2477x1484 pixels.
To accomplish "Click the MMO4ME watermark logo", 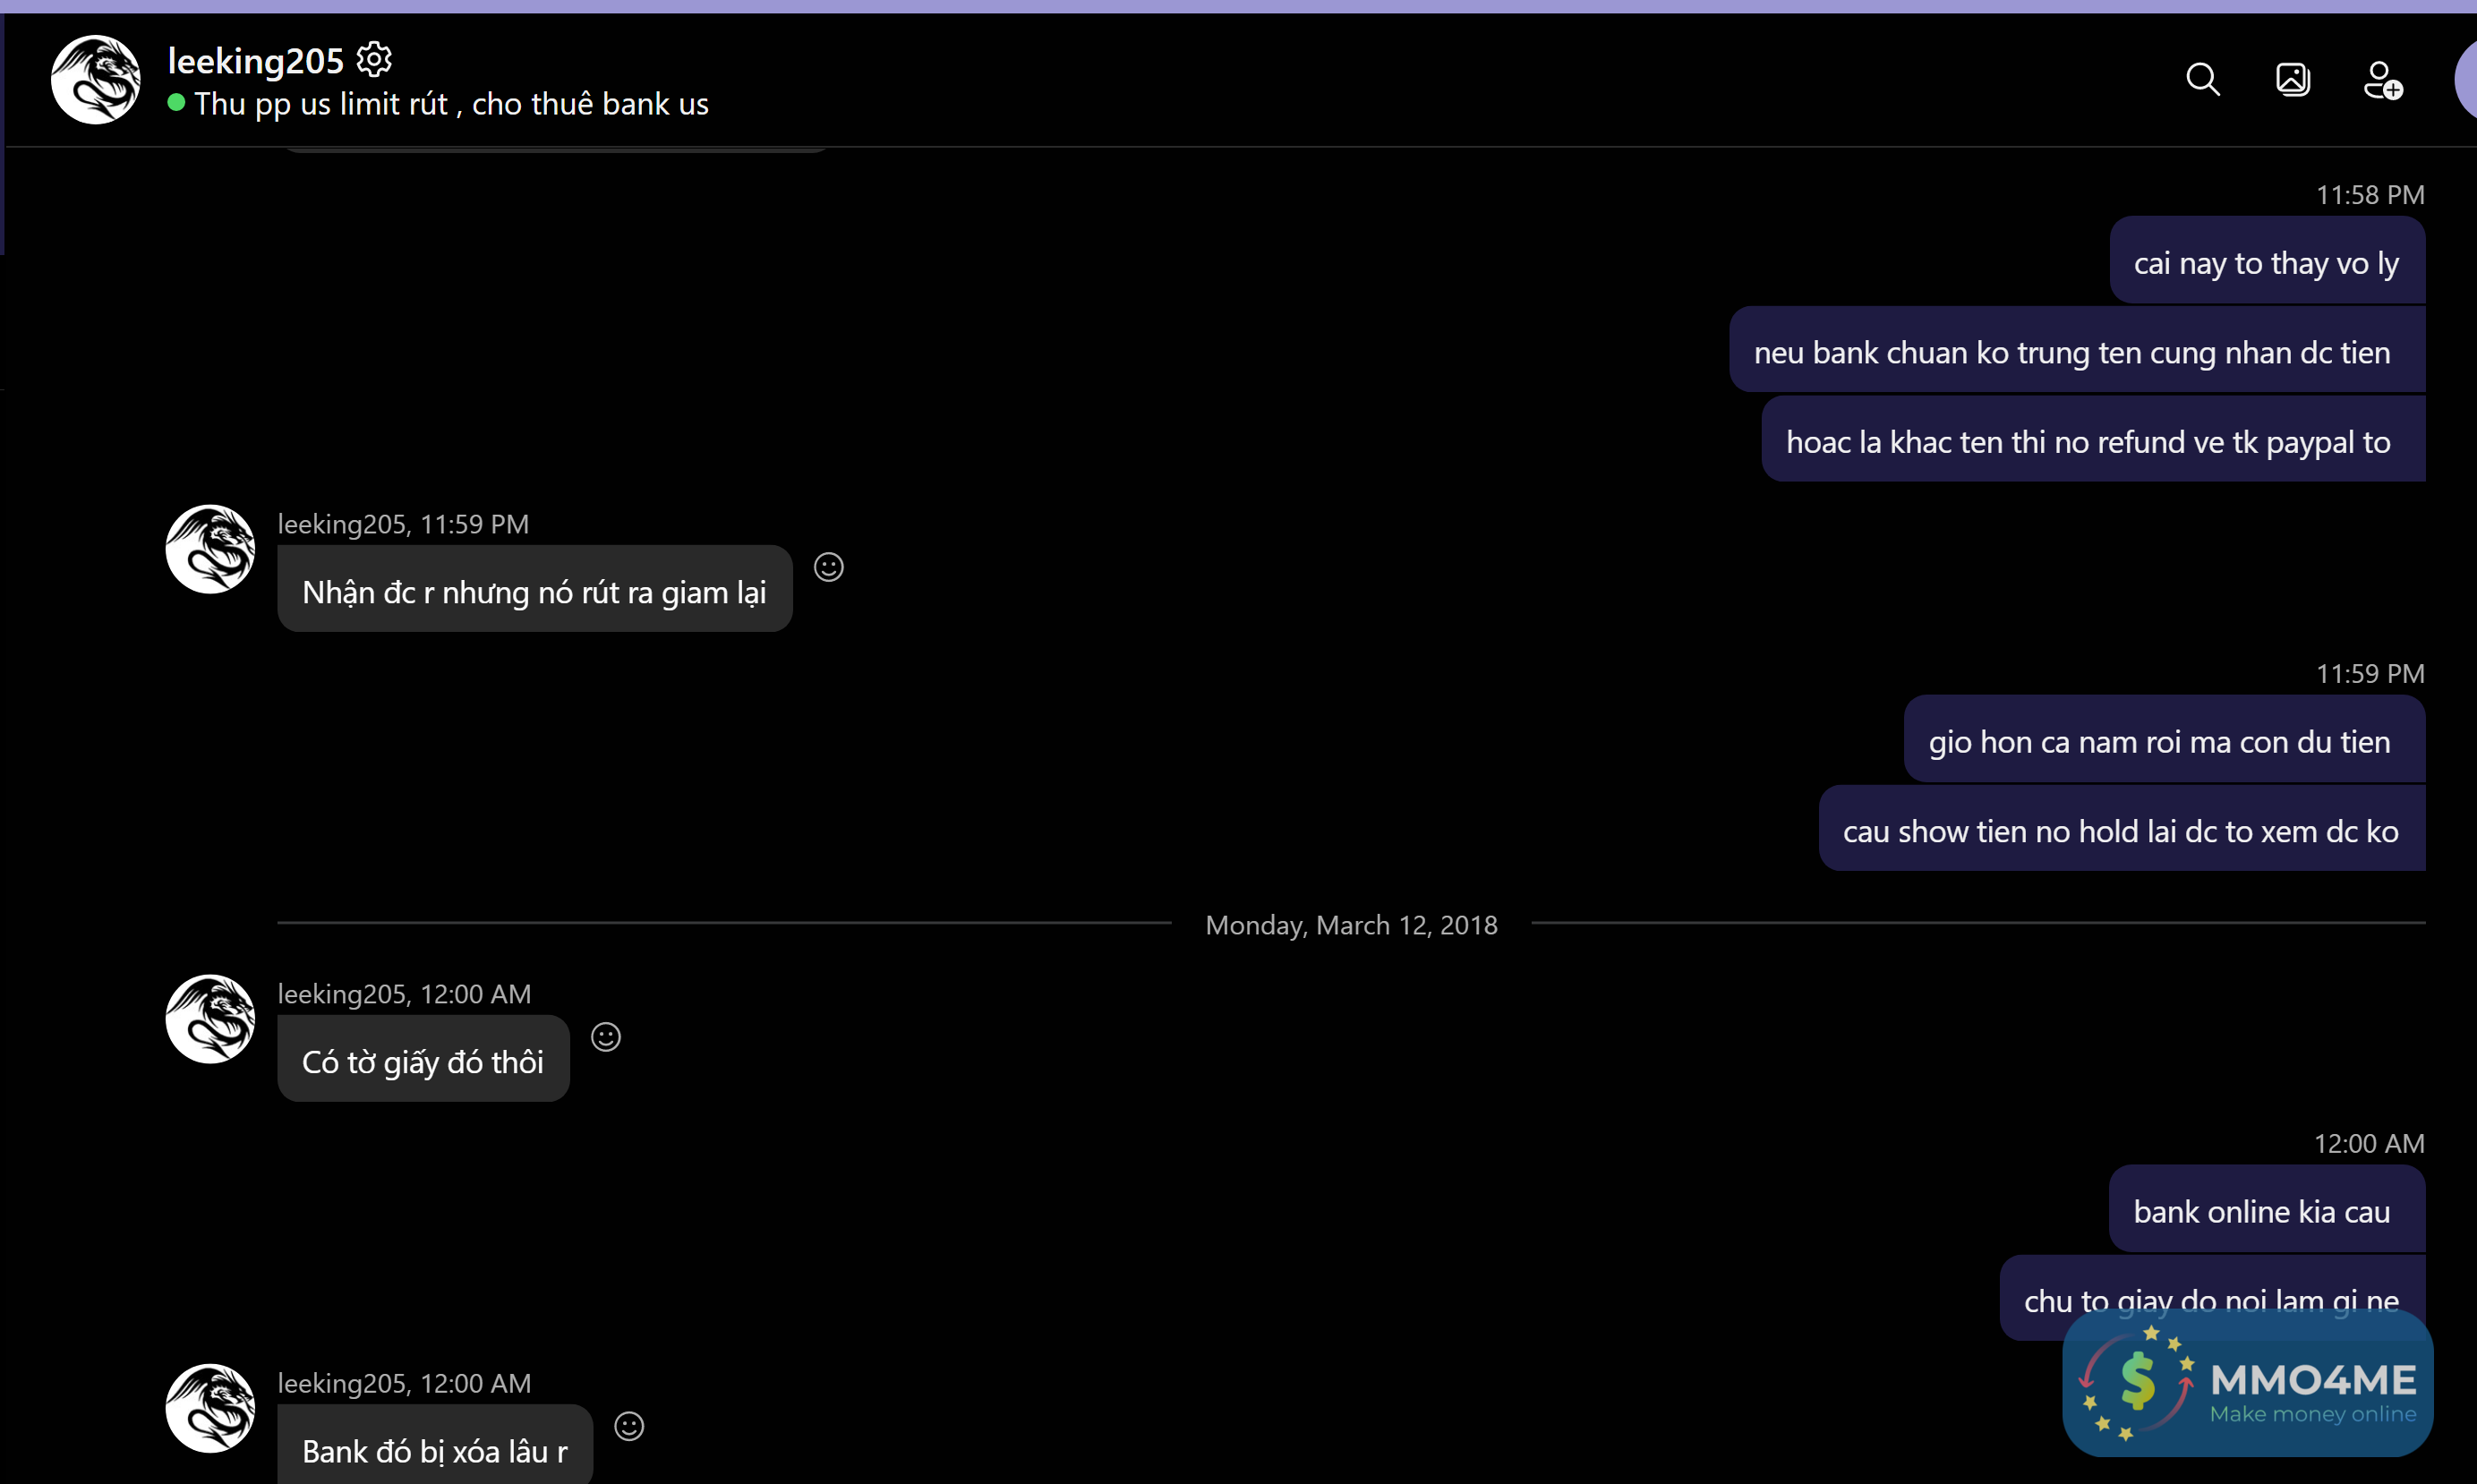I will click(x=2247, y=1385).
